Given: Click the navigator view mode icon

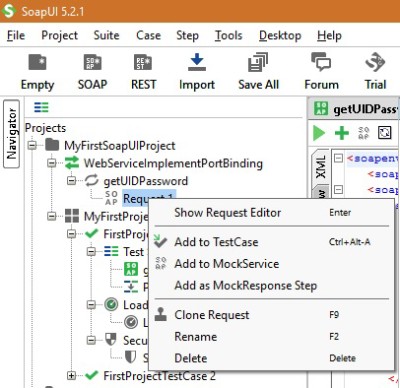Looking at the screenshot, I should 41,107.
